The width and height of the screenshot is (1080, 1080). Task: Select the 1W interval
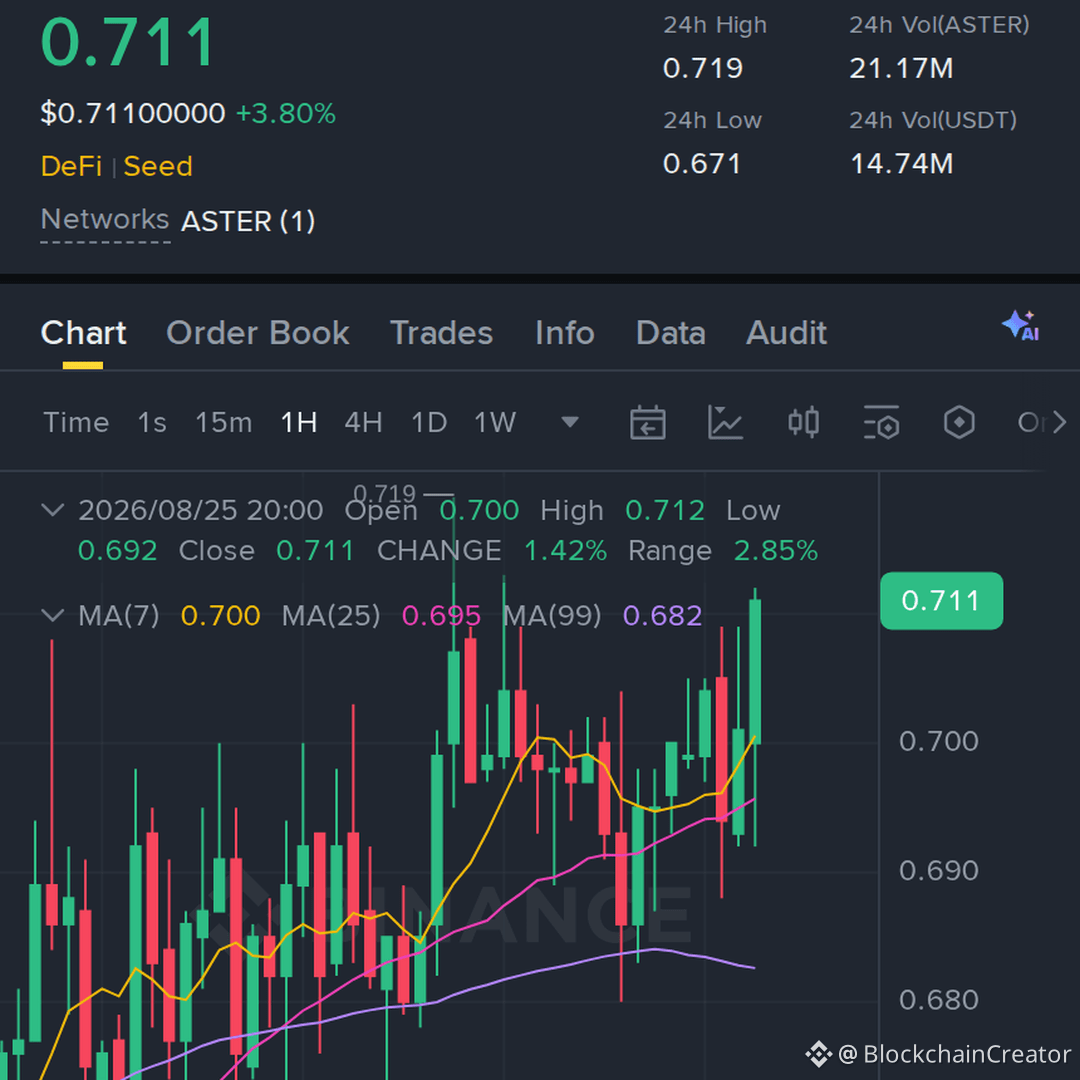495,422
